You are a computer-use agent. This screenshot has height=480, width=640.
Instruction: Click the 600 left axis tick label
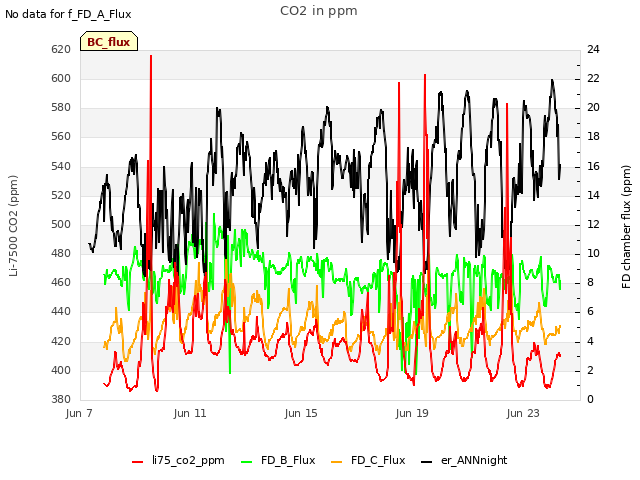pyautogui.click(x=61, y=78)
